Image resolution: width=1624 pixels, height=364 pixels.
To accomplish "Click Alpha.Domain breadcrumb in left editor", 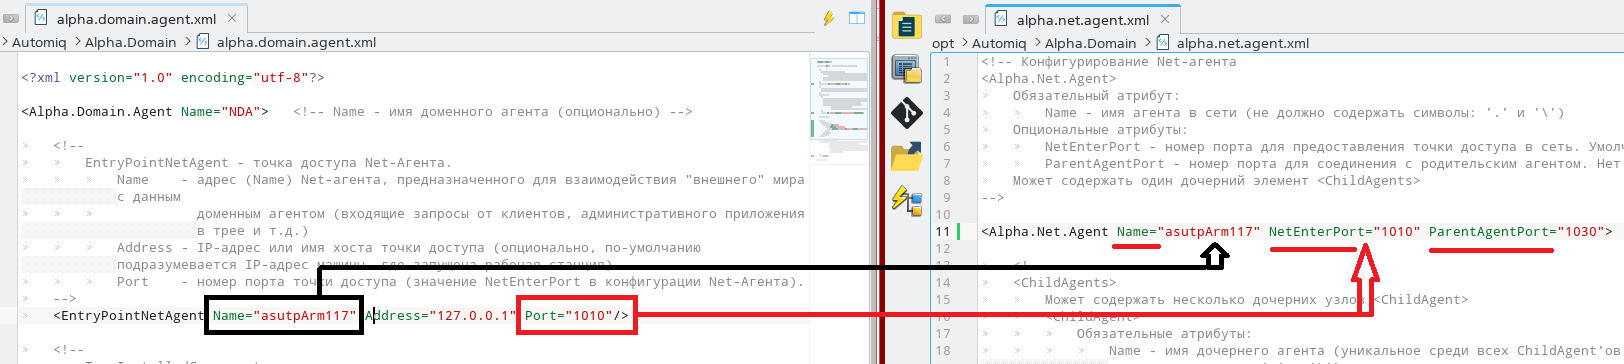I will (x=130, y=42).
